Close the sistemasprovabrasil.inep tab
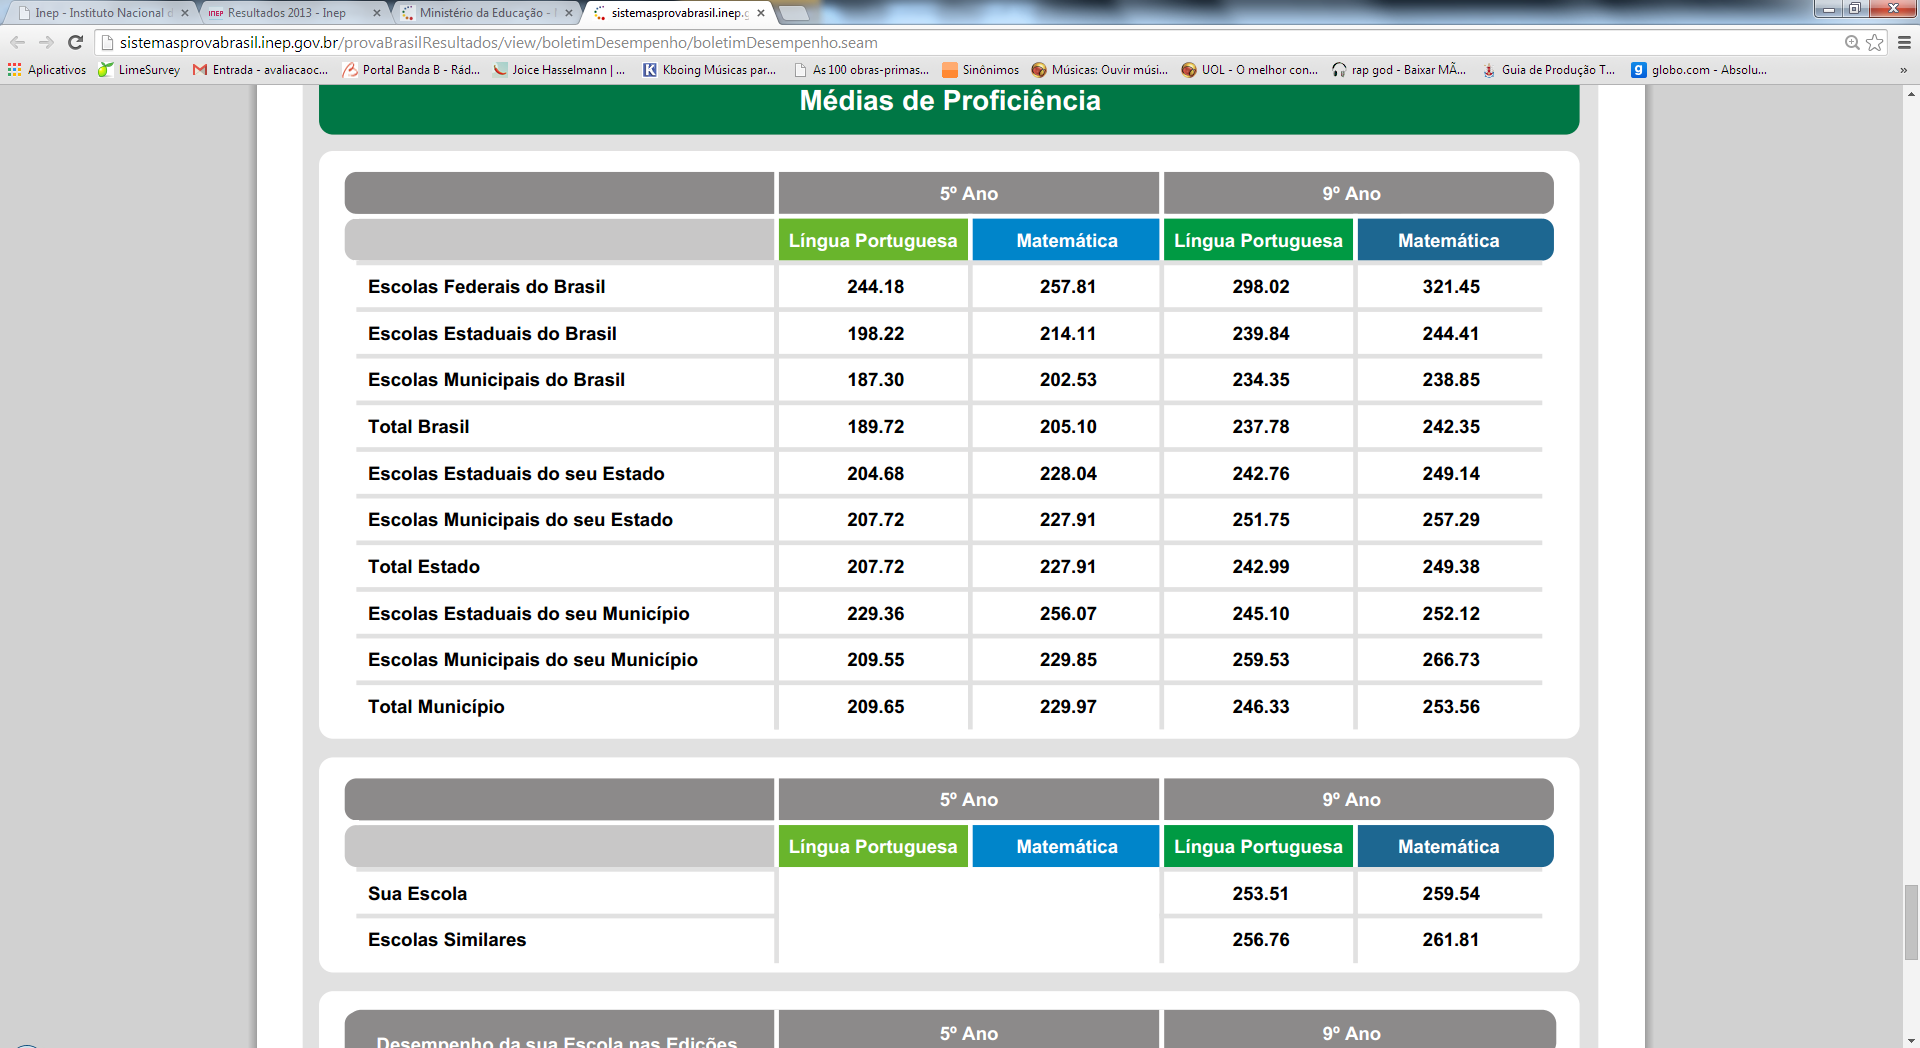The image size is (1920, 1048). point(761,13)
